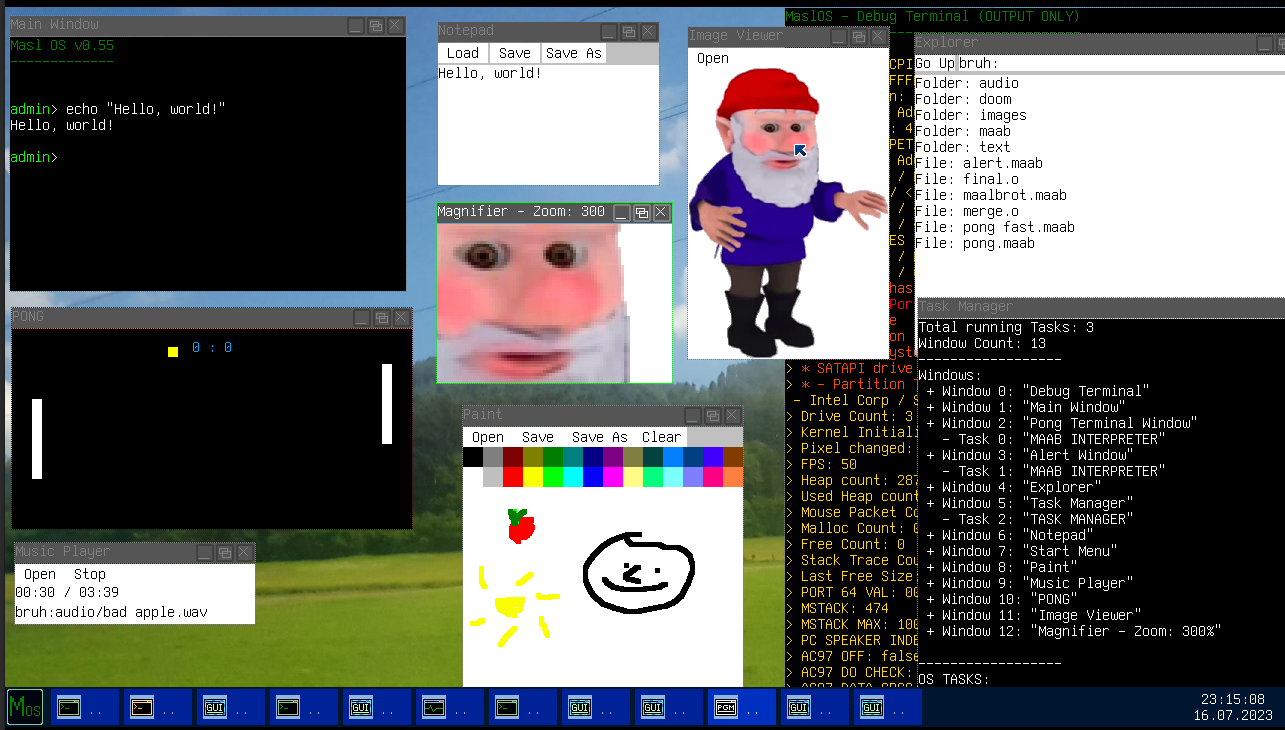
Task: Clear the Paint canvas
Action: pos(661,437)
